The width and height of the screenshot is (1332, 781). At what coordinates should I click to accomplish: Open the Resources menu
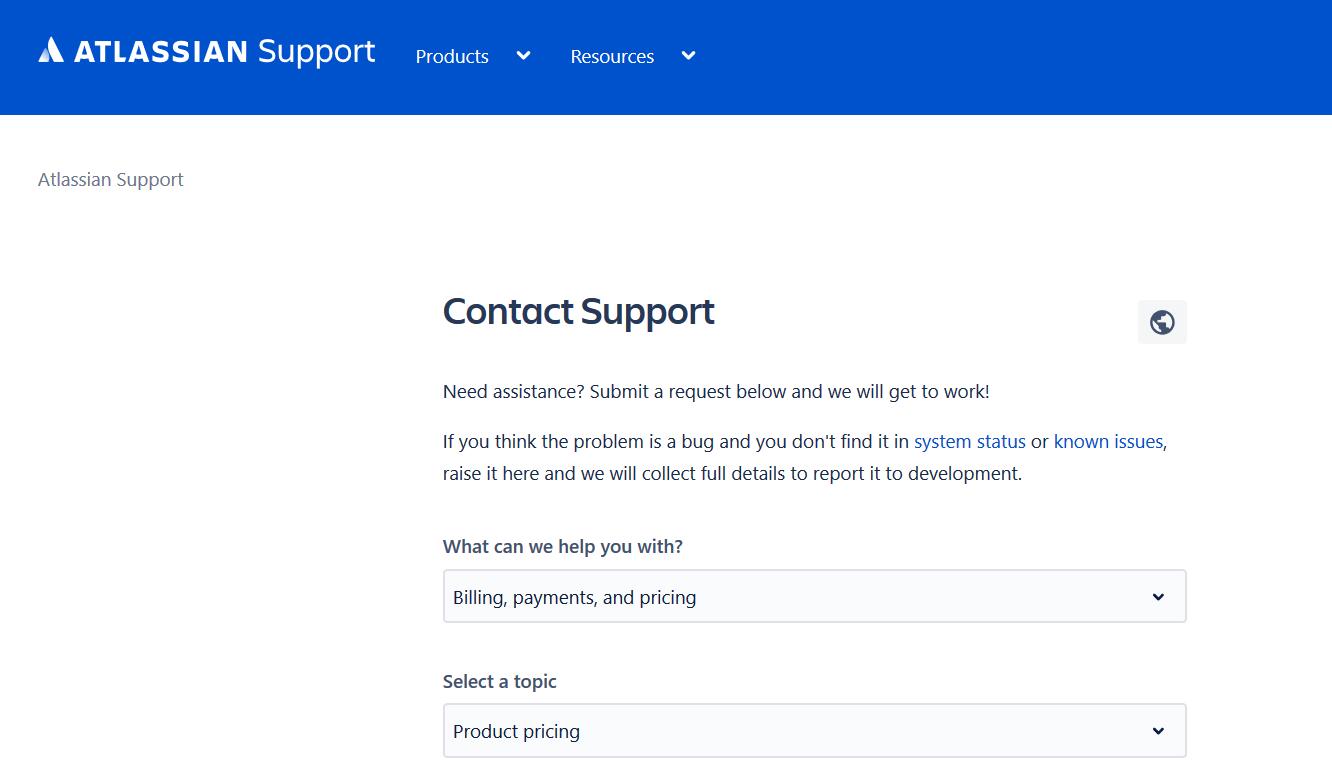coord(611,57)
